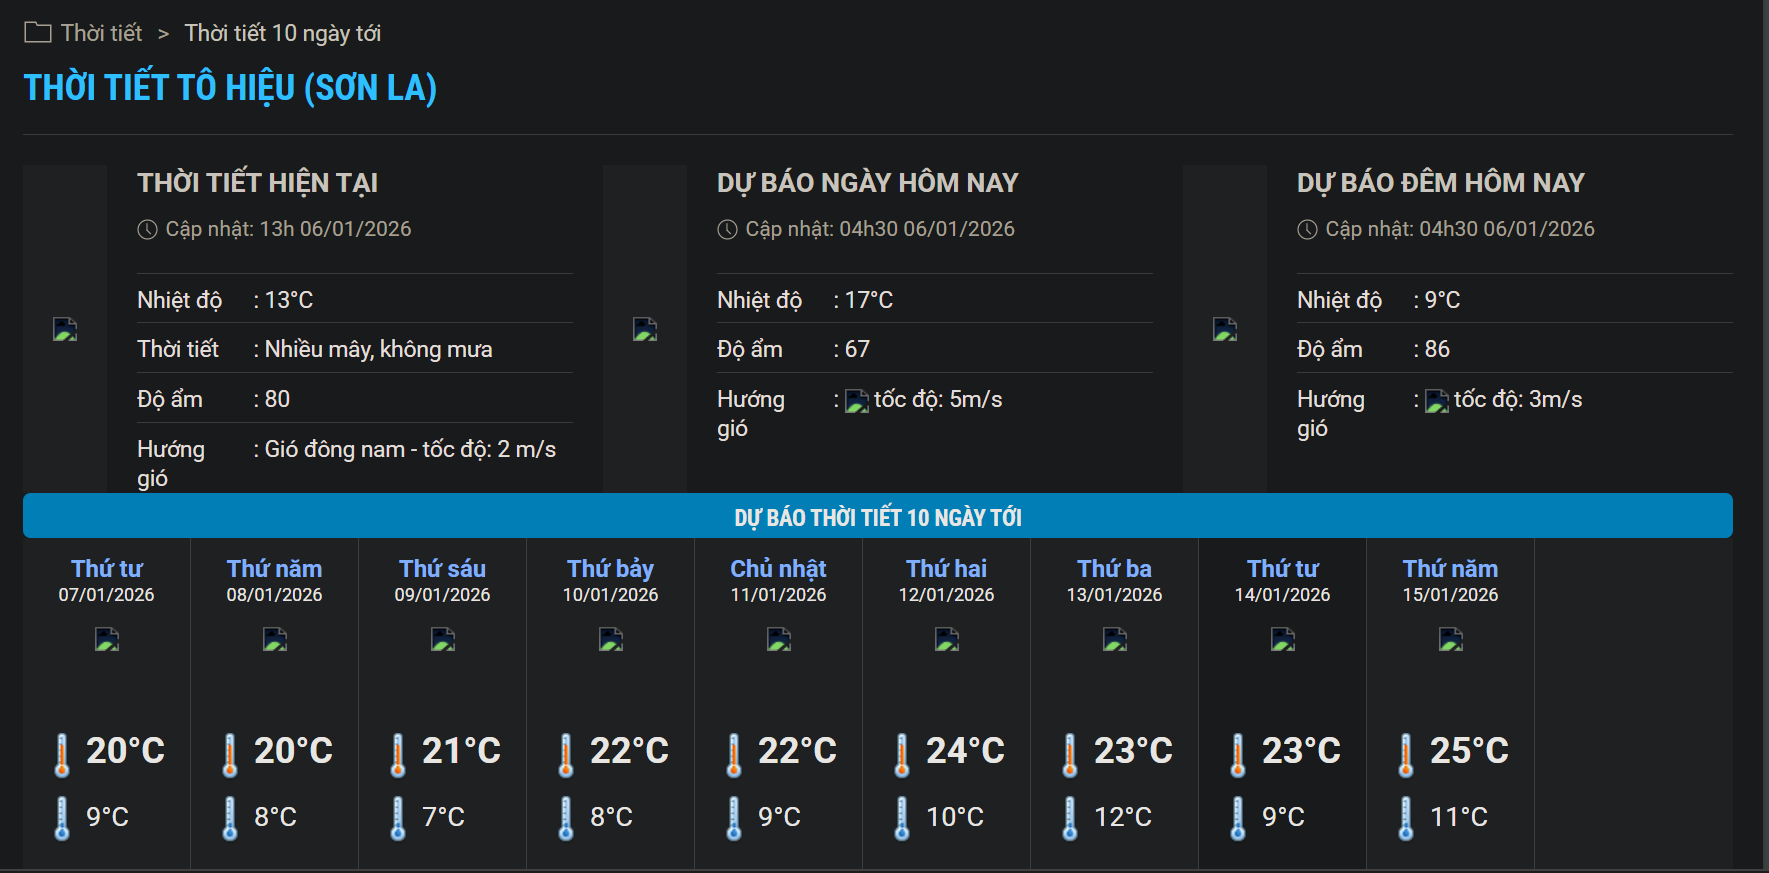
Task: Select the Chủ nhật 11/01/2026 forecast day
Action: click(778, 580)
